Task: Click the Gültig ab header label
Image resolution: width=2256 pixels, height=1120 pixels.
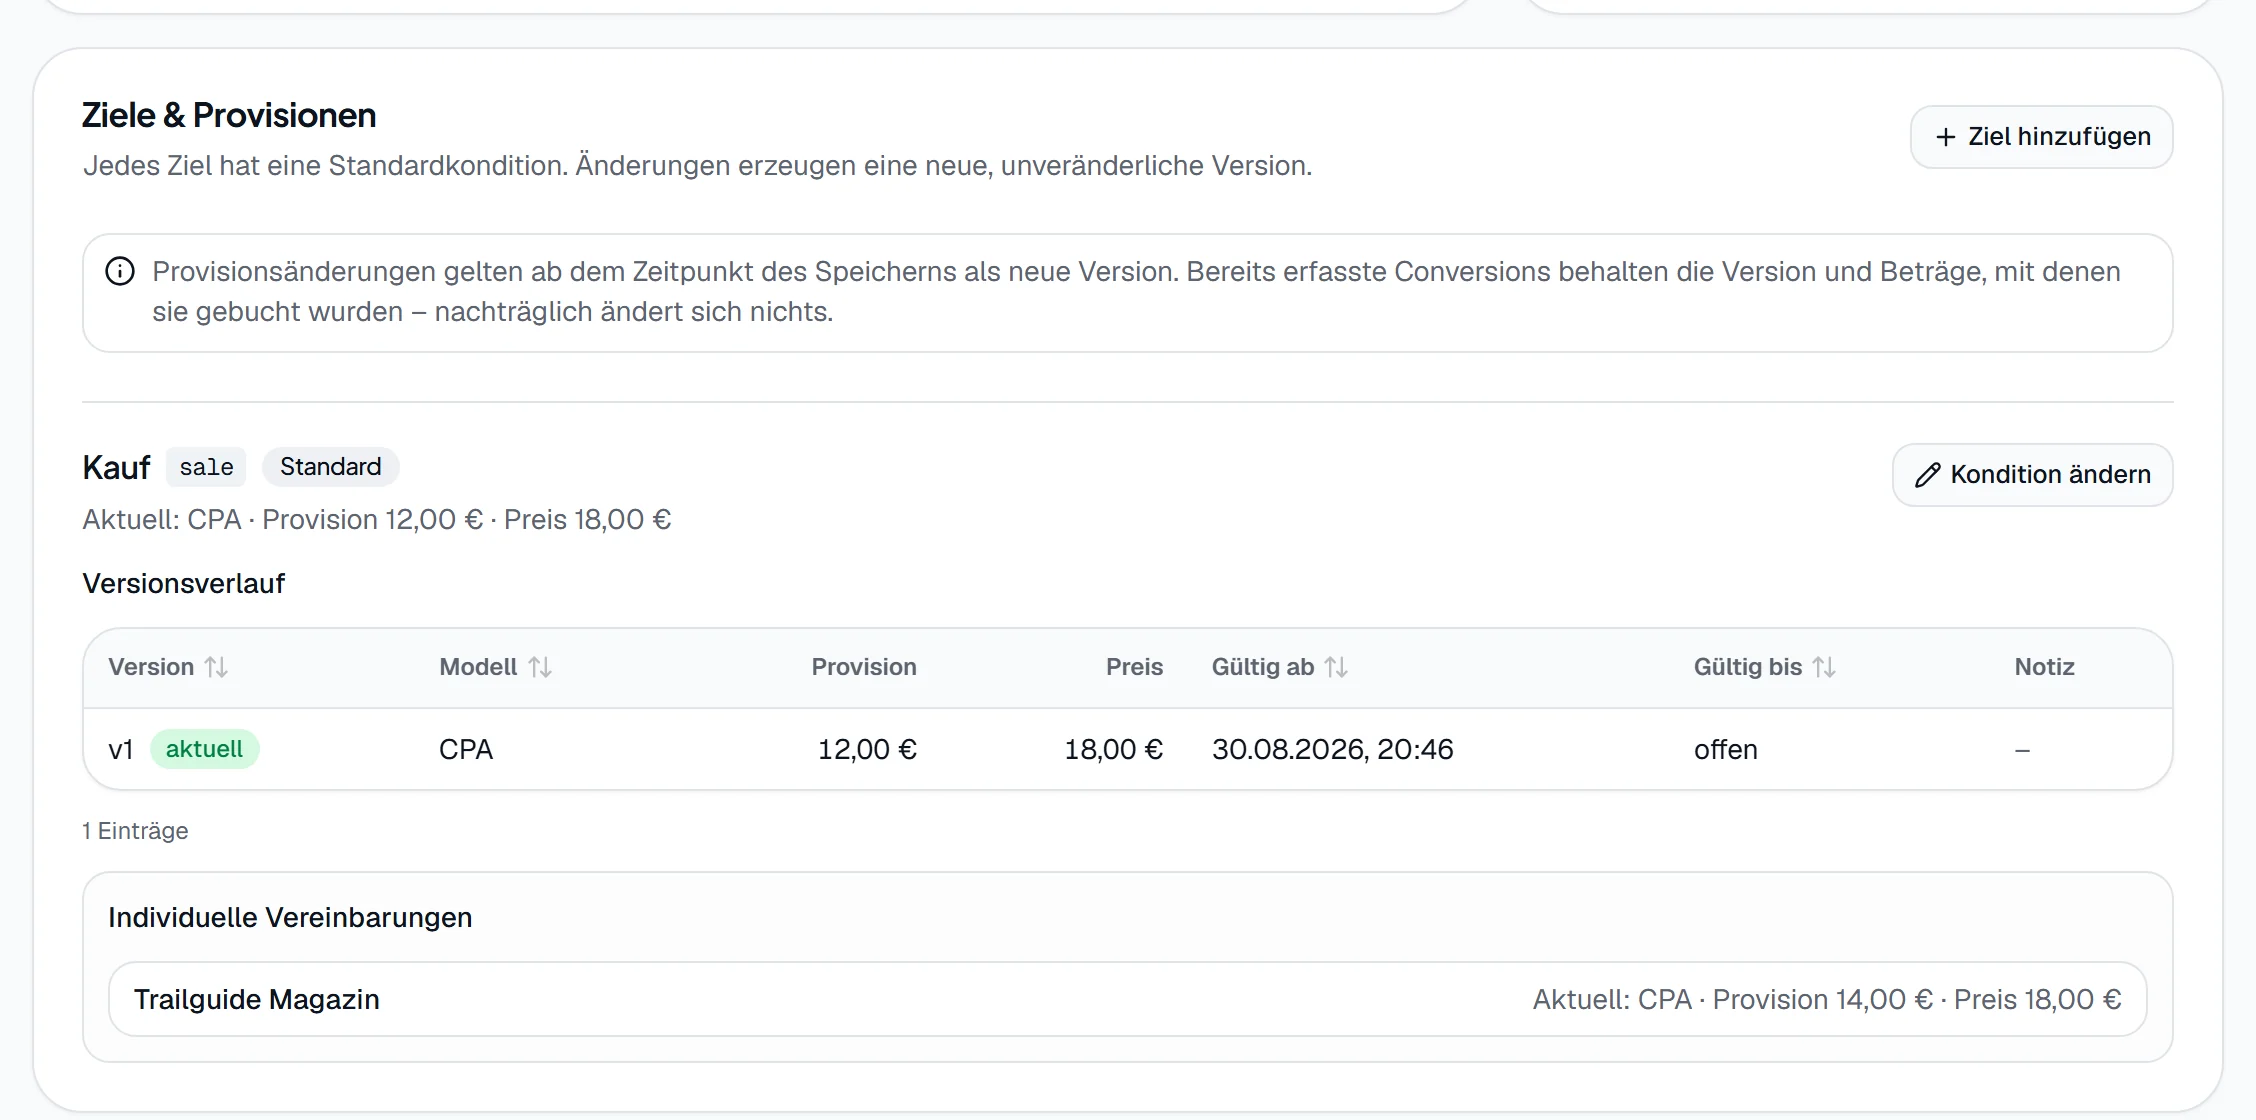Action: pos(1263,667)
